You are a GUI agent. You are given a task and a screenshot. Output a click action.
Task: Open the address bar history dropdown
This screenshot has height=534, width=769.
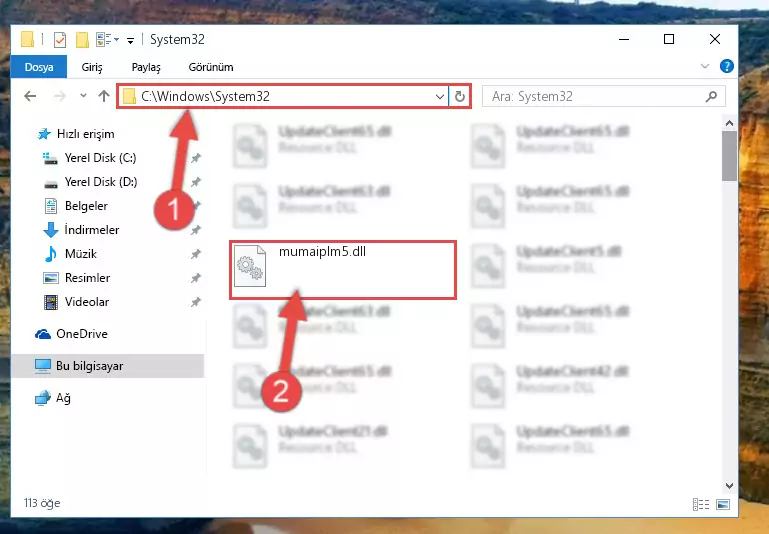click(x=439, y=97)
